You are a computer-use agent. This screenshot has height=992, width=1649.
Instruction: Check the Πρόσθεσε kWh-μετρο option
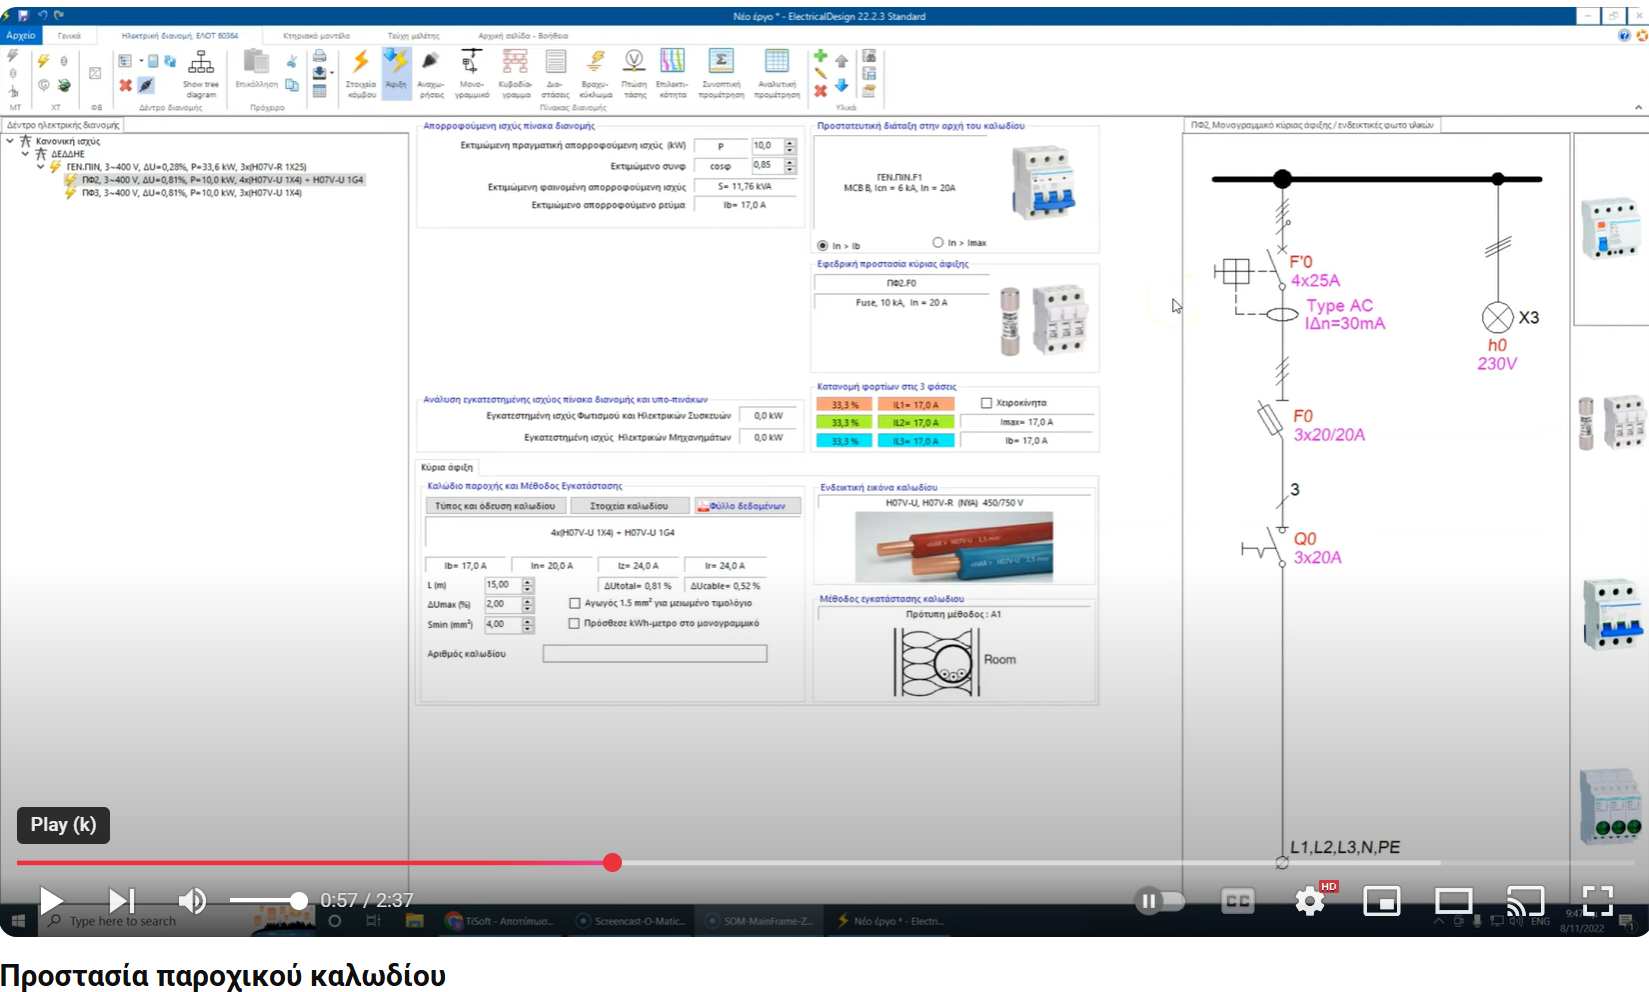pyautogui.click(x=573, y=623)
